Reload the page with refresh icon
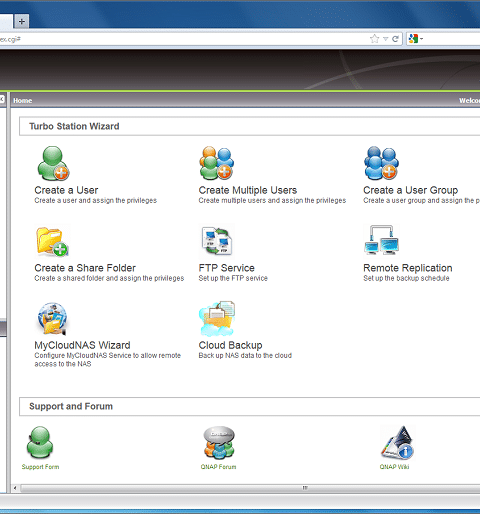480x514 pixels. [x=395, y=39]
